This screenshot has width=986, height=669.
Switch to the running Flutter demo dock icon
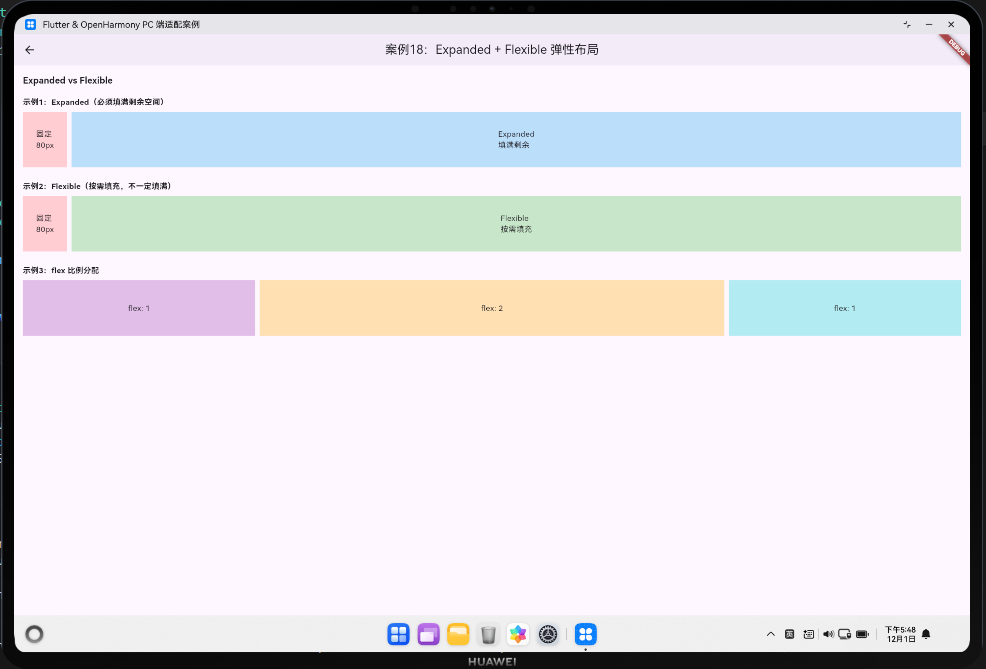pos(586,634)
